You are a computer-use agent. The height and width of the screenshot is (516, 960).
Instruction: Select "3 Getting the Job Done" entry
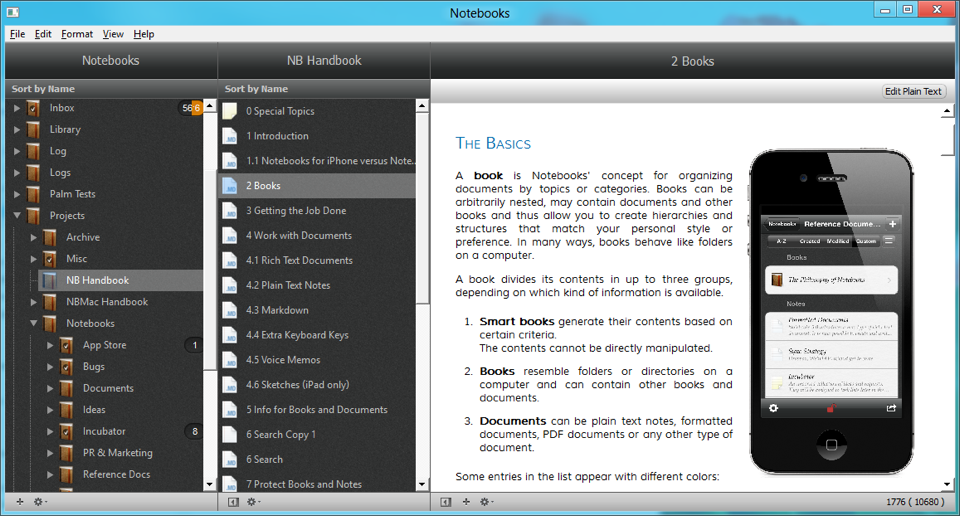[x=317, y=211]
